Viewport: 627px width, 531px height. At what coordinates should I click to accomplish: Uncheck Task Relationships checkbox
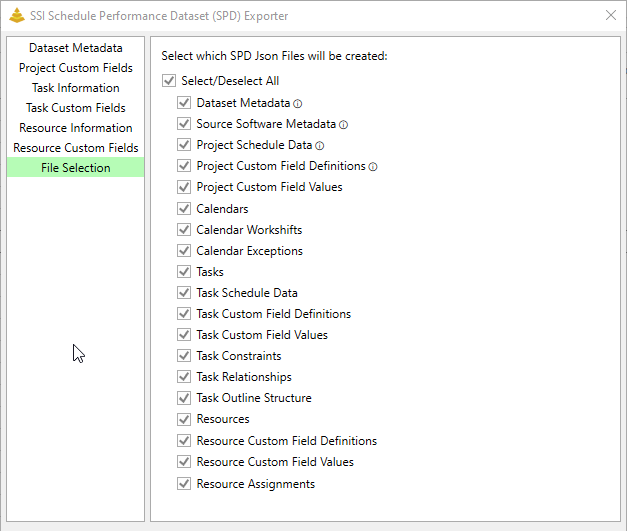[x=184, y=377]
